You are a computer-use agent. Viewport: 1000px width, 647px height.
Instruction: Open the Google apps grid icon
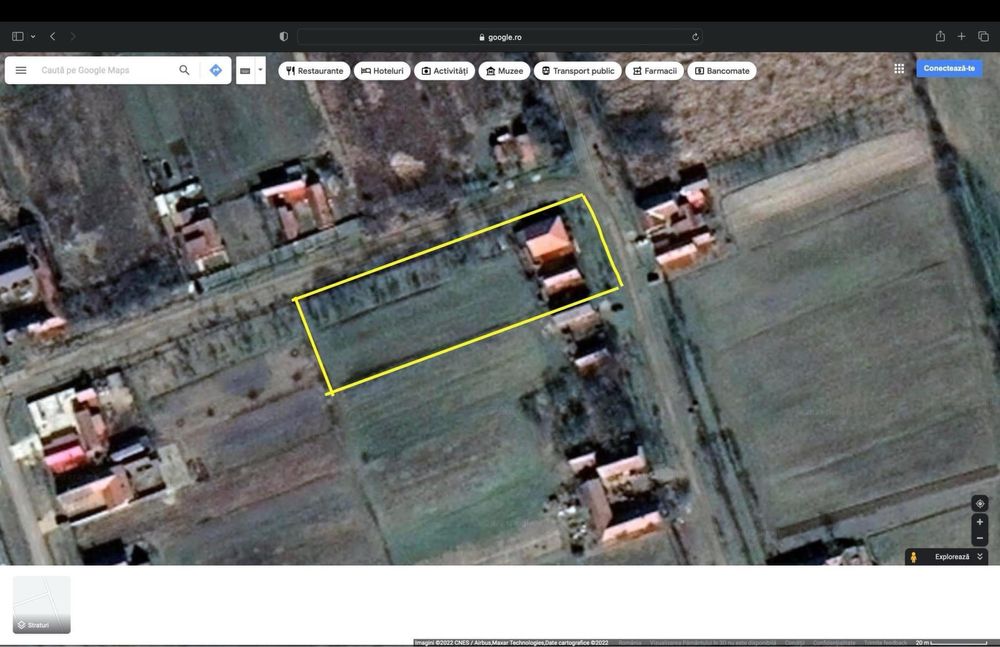click(x=899, y=68)
